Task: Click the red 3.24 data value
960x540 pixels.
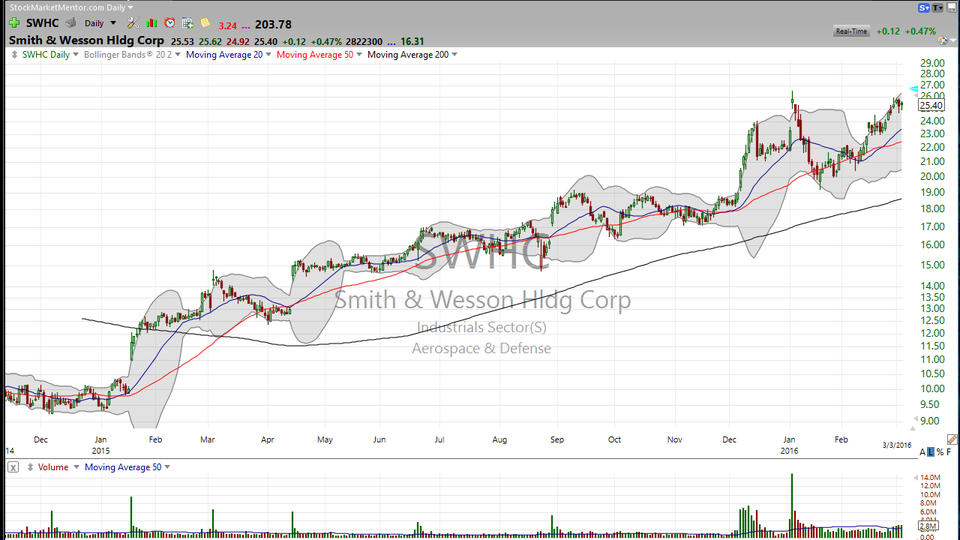Action: [x=228, y=26]
